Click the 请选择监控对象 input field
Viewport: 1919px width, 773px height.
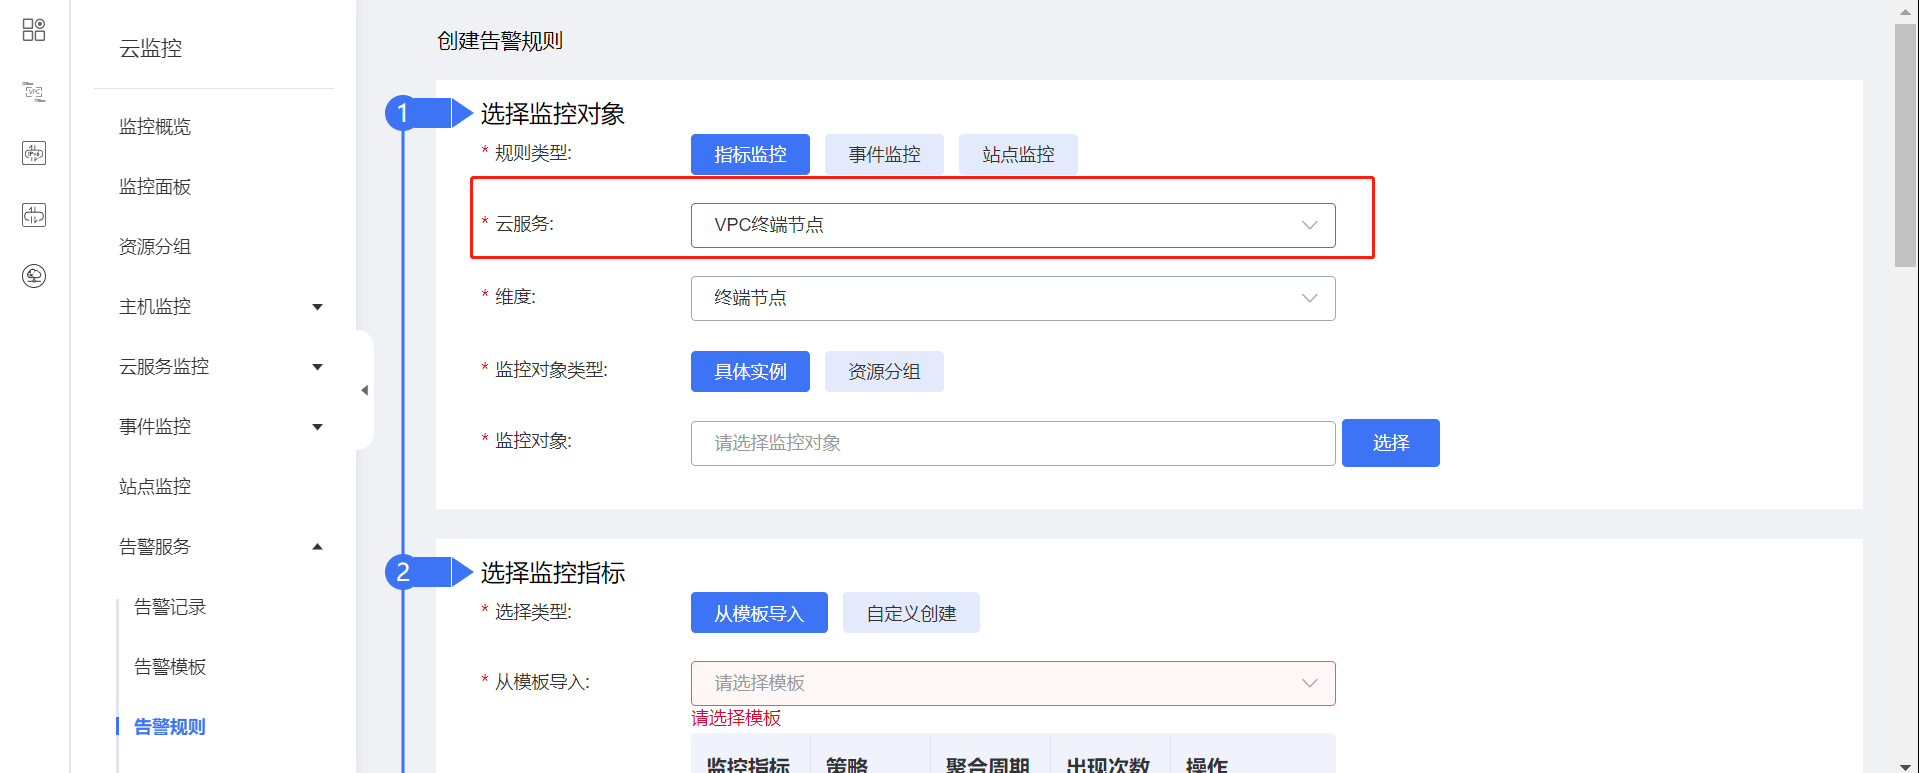1012,443
